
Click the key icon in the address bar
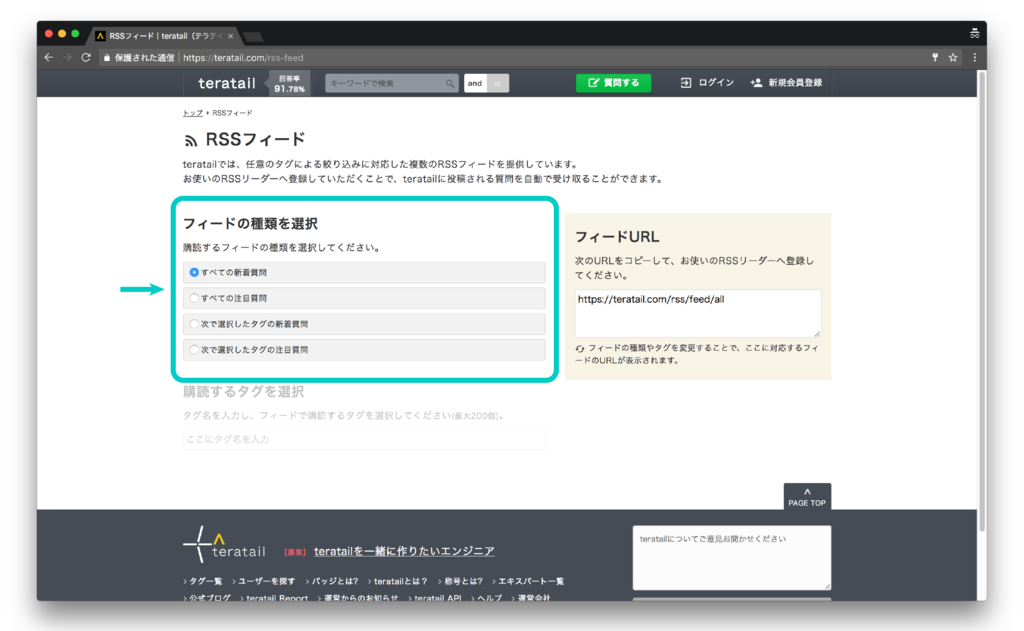coord(935,57)
